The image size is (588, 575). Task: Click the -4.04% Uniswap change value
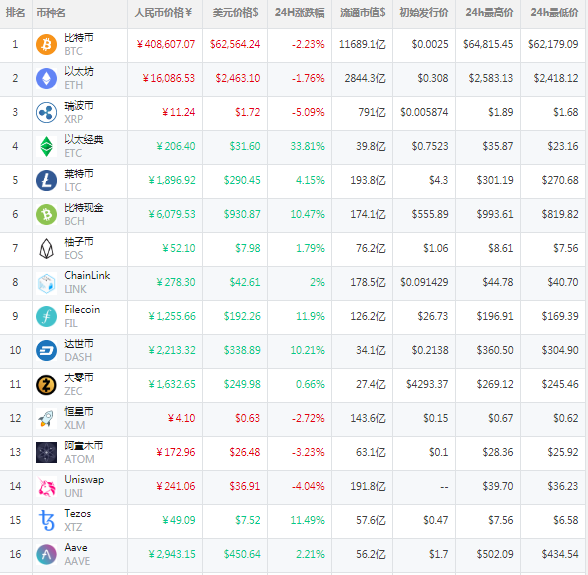tap(308, 486)
